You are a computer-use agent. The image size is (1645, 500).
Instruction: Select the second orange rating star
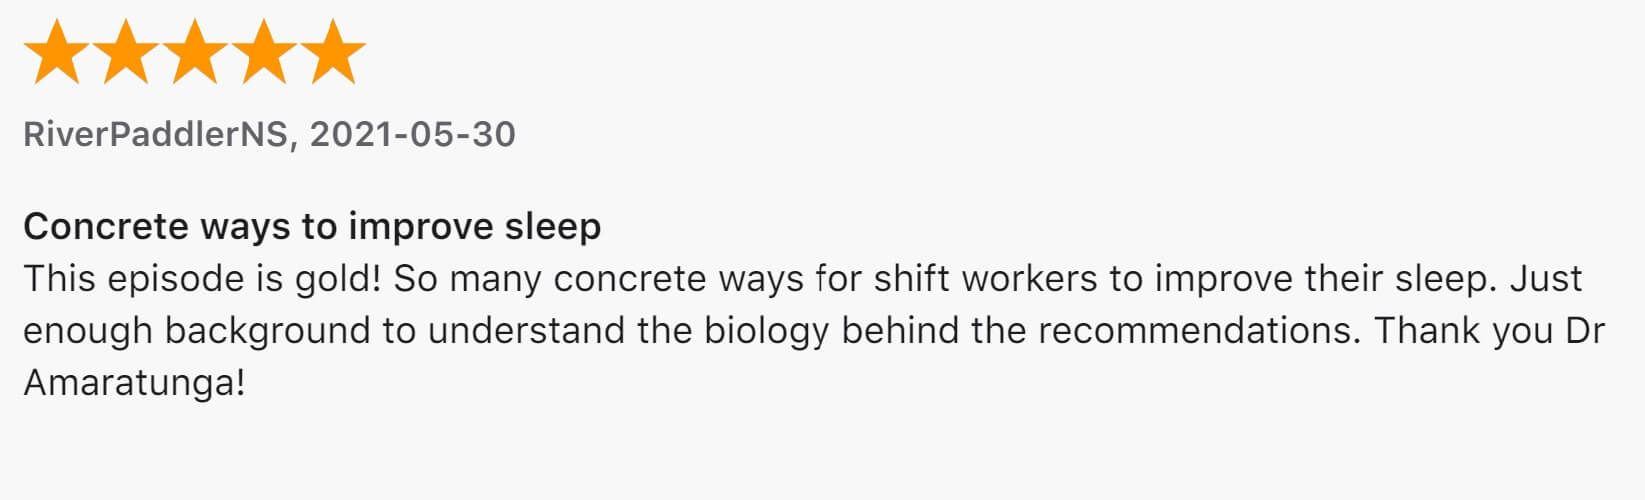click(x=126, y=51)
